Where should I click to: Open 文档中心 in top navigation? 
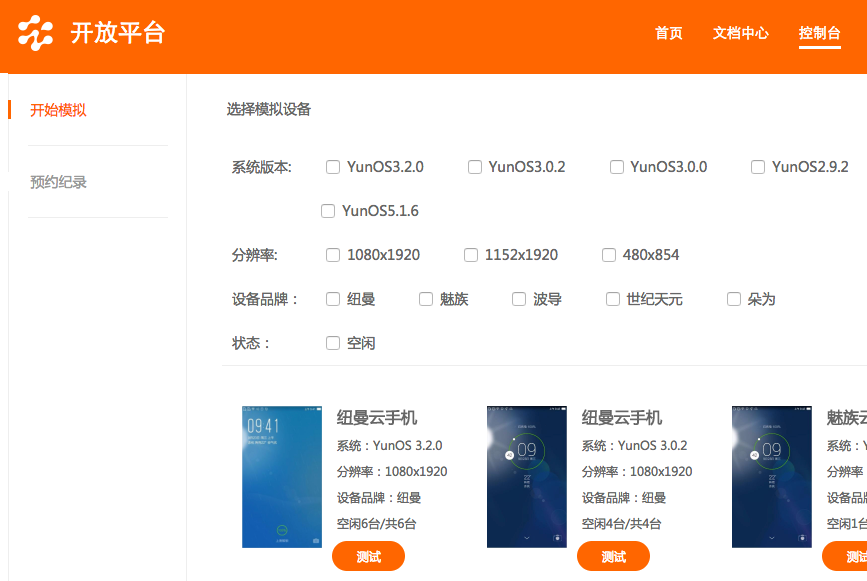pyautogui.click(x=740, y=33)
